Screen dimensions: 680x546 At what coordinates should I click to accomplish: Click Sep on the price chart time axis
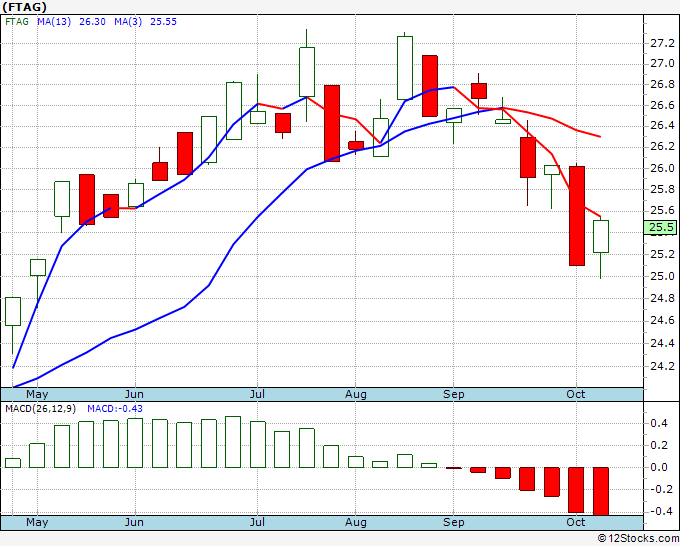454,394
